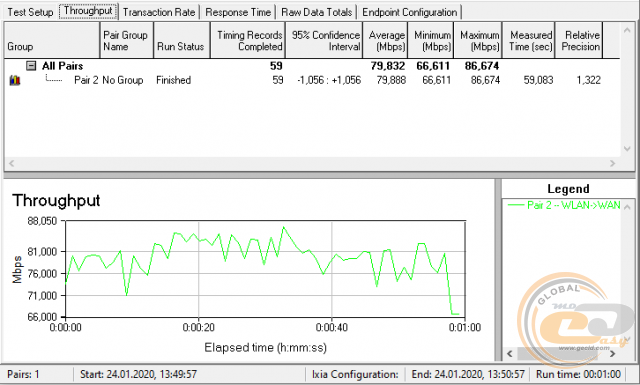Viewport: 640px width, 385px height.
Task: Select the Throughput tab
Action: tap(88, 11)
